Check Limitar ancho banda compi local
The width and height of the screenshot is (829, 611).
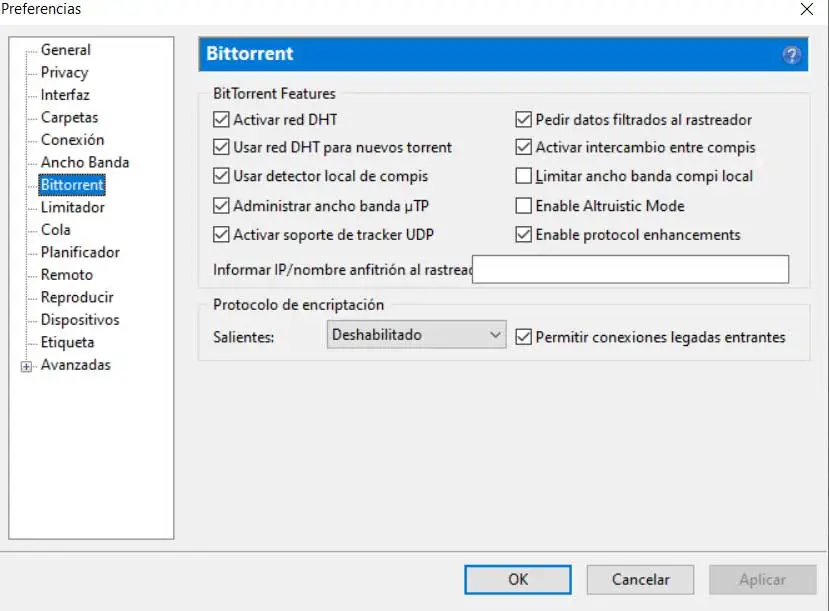click(x=523, y=177)
